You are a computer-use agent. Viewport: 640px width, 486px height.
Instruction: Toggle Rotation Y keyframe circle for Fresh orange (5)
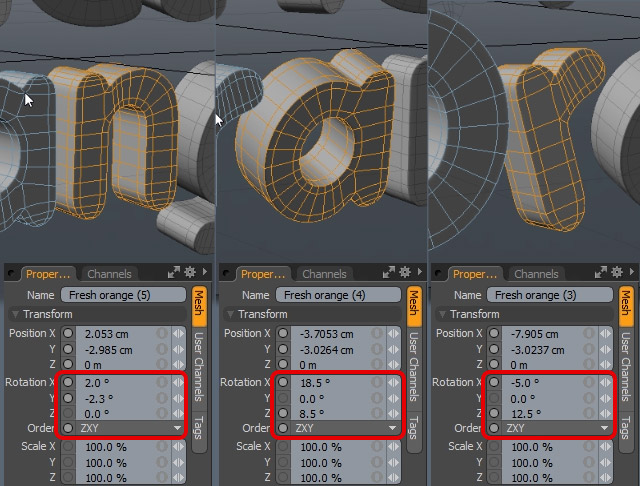(x=68, y=398)
